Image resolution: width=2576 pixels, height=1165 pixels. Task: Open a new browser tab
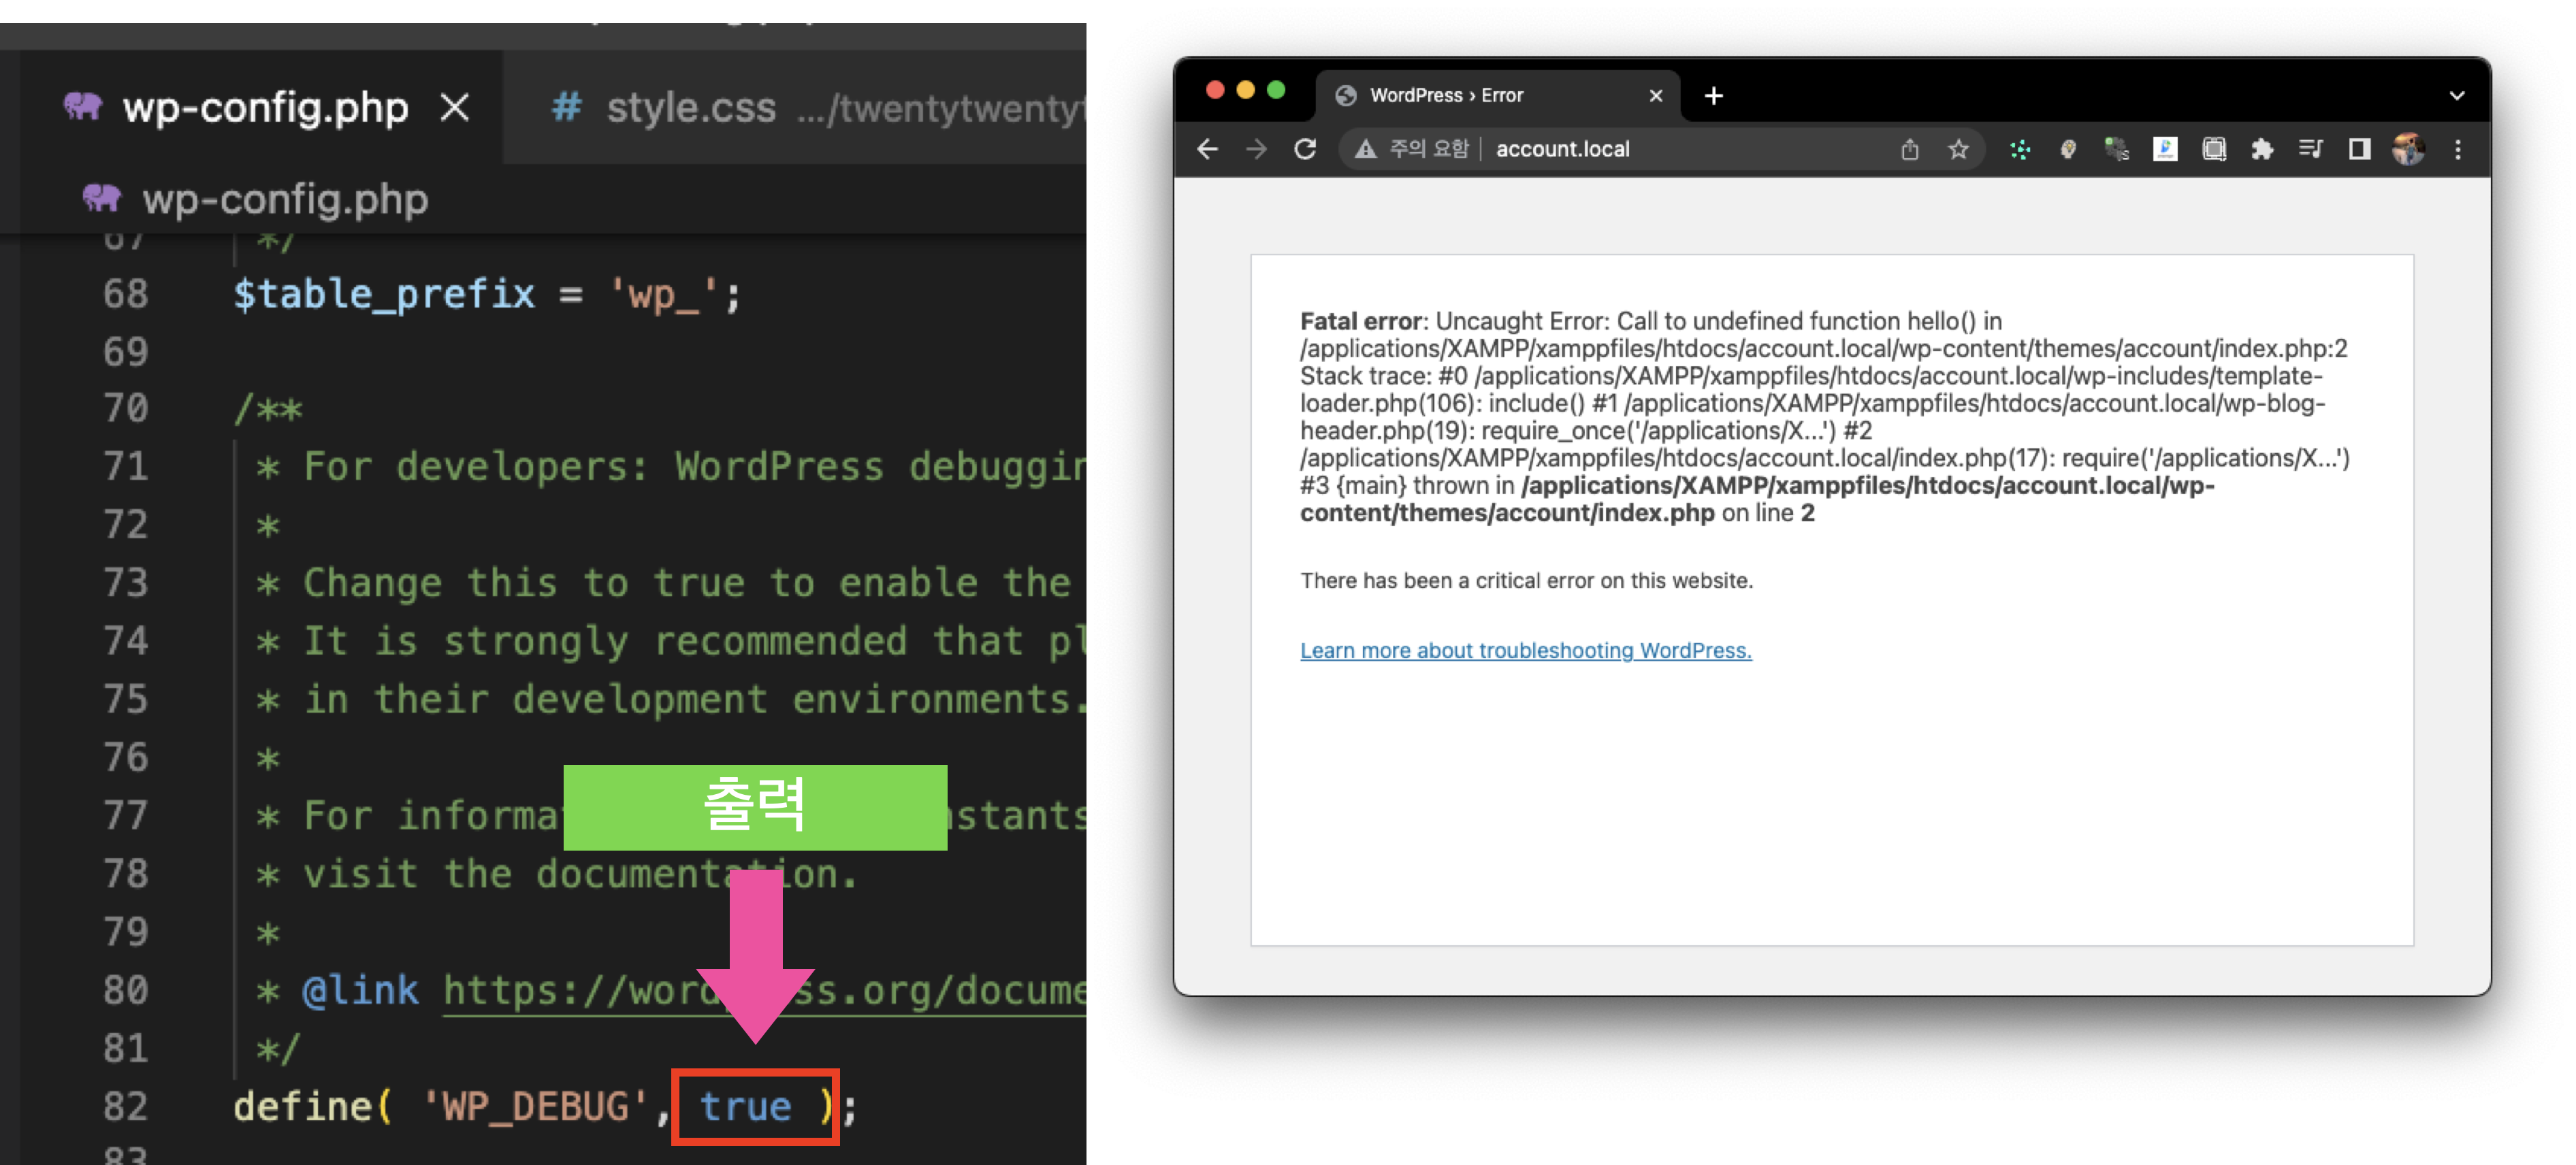[1713, 96]
